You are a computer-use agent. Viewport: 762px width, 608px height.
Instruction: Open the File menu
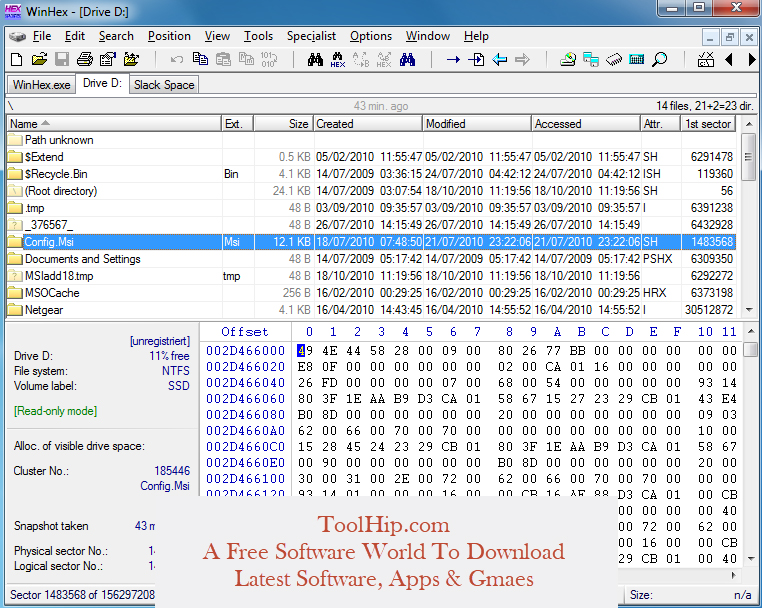pyautogui.click(x=42, y=36)
